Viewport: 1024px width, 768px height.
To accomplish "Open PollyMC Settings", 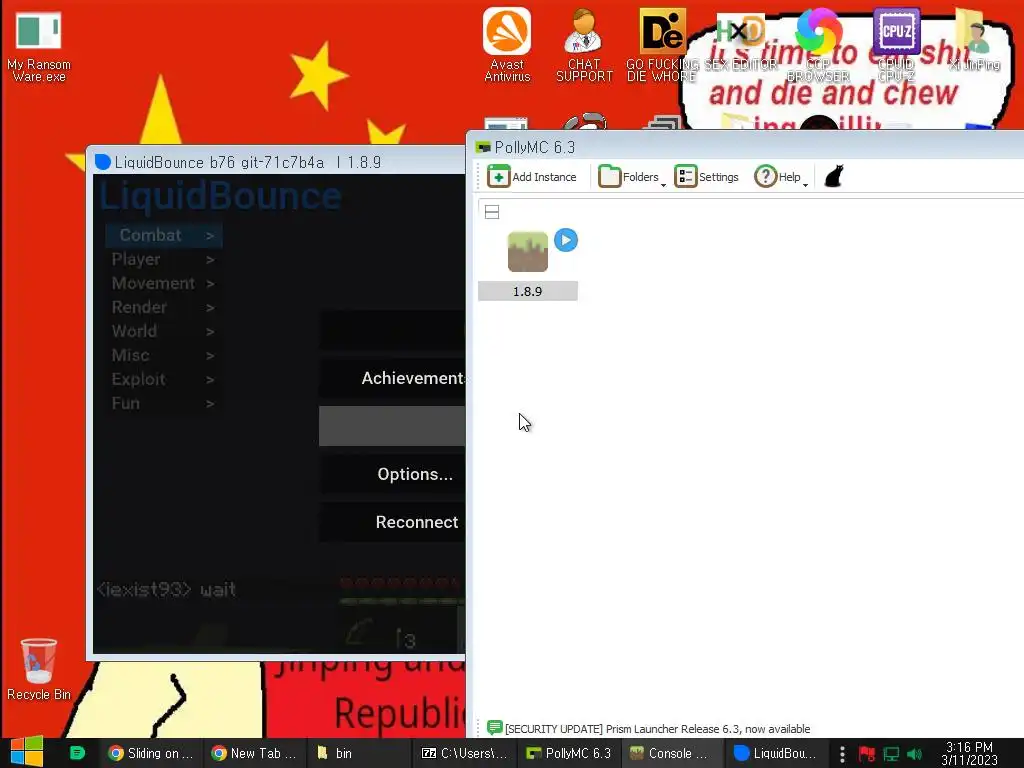I will tap(707, 177).
